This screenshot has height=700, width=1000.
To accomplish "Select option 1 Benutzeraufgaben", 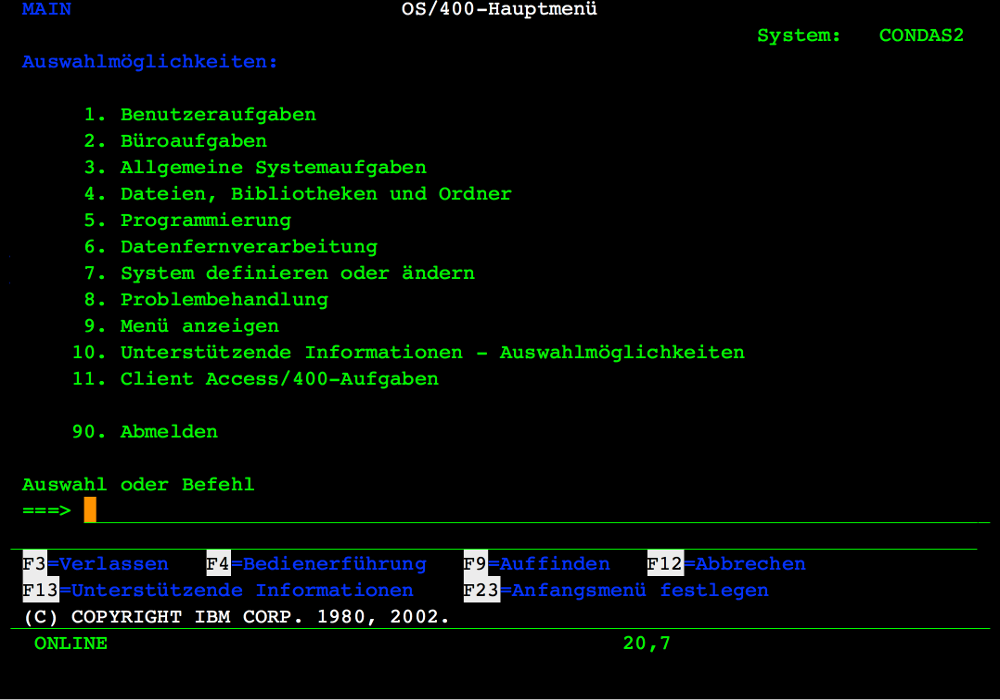I will [200, 115].
